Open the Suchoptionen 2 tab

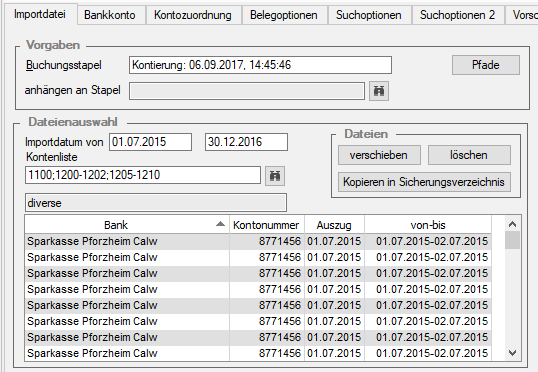click(x=458, y=15)
